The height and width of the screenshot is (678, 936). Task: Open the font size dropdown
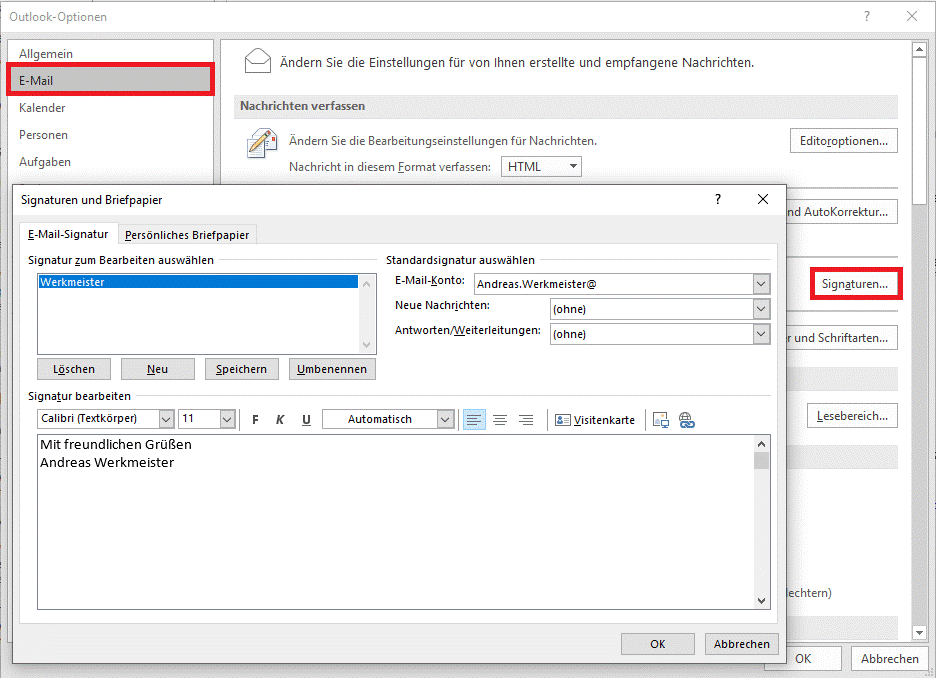point(227,419)
